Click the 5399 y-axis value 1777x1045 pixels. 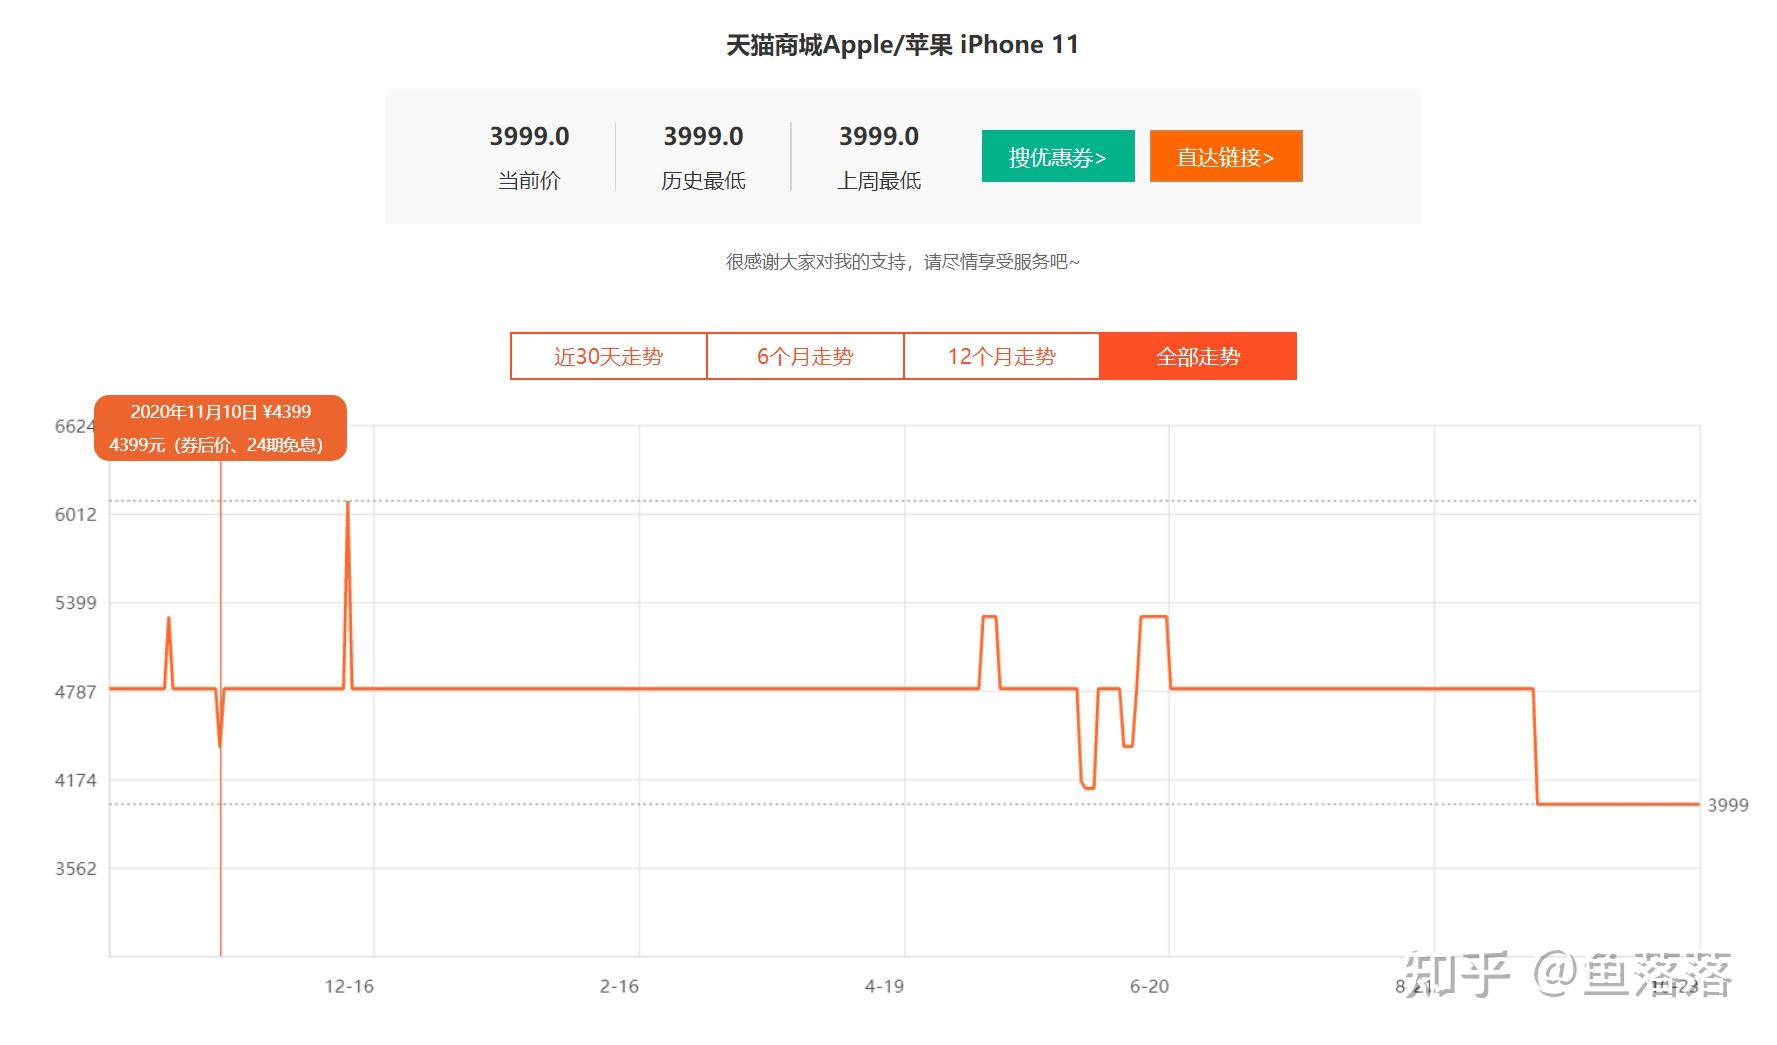click(x=76, y=603)
